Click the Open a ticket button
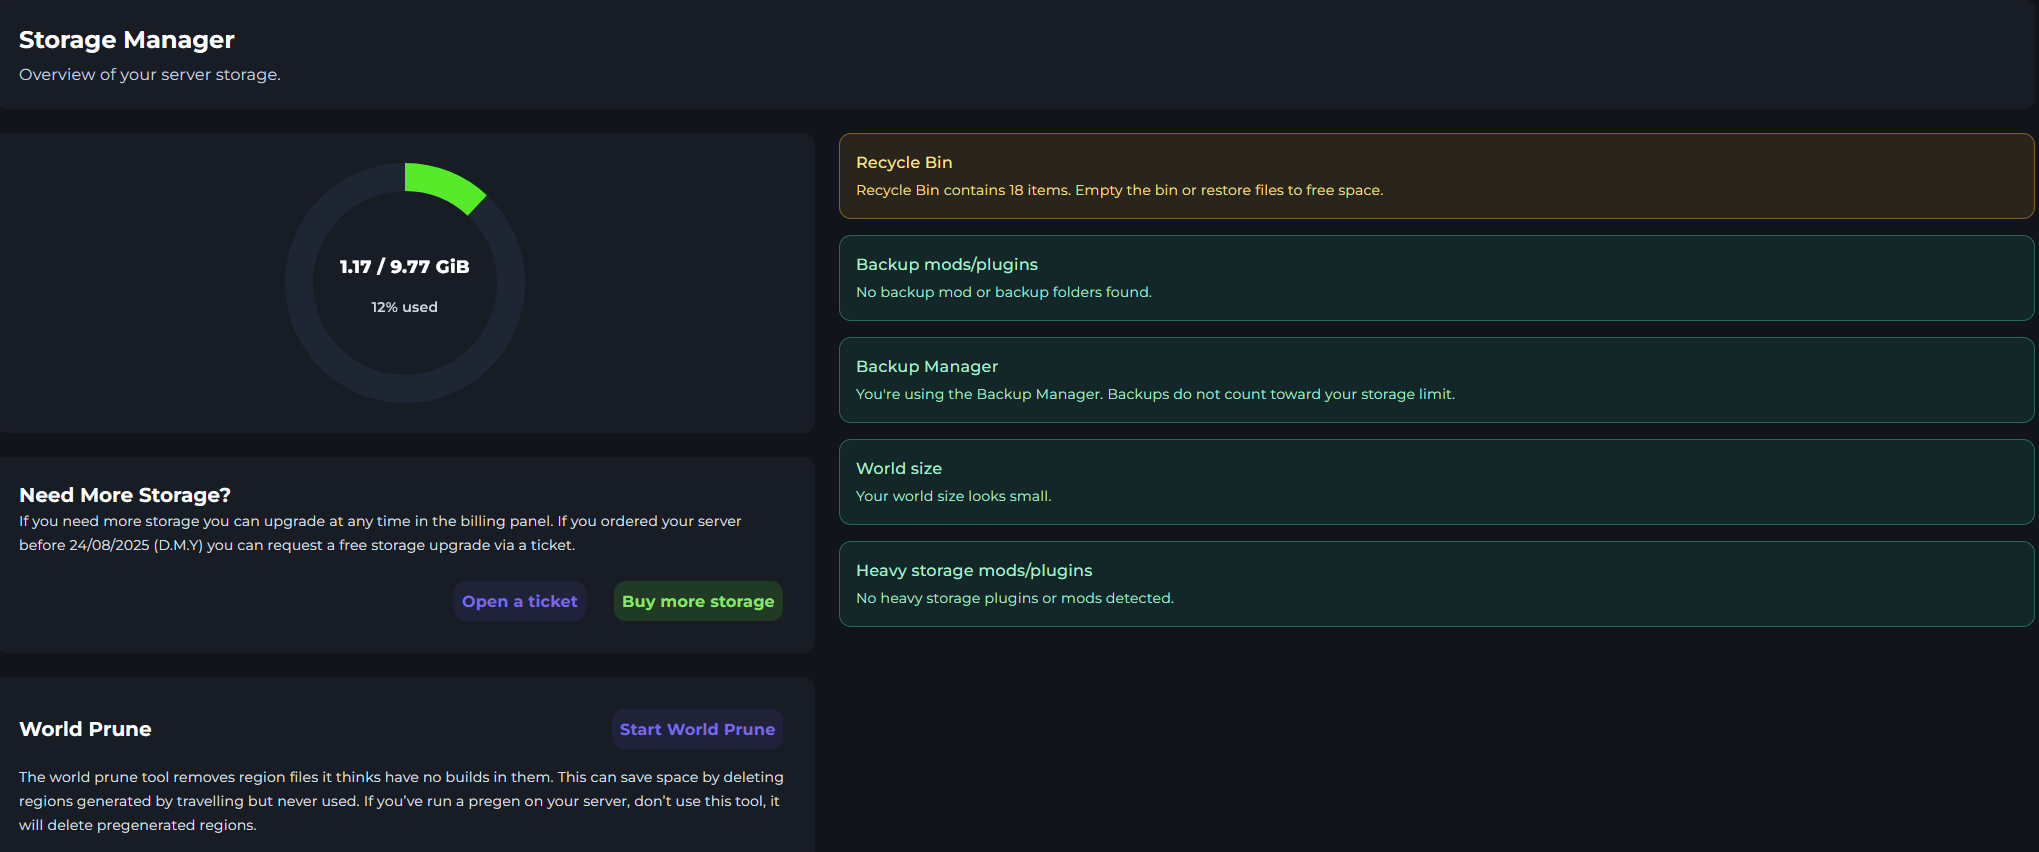Viewport: 2039px width, 852px height. coord(519,601)
